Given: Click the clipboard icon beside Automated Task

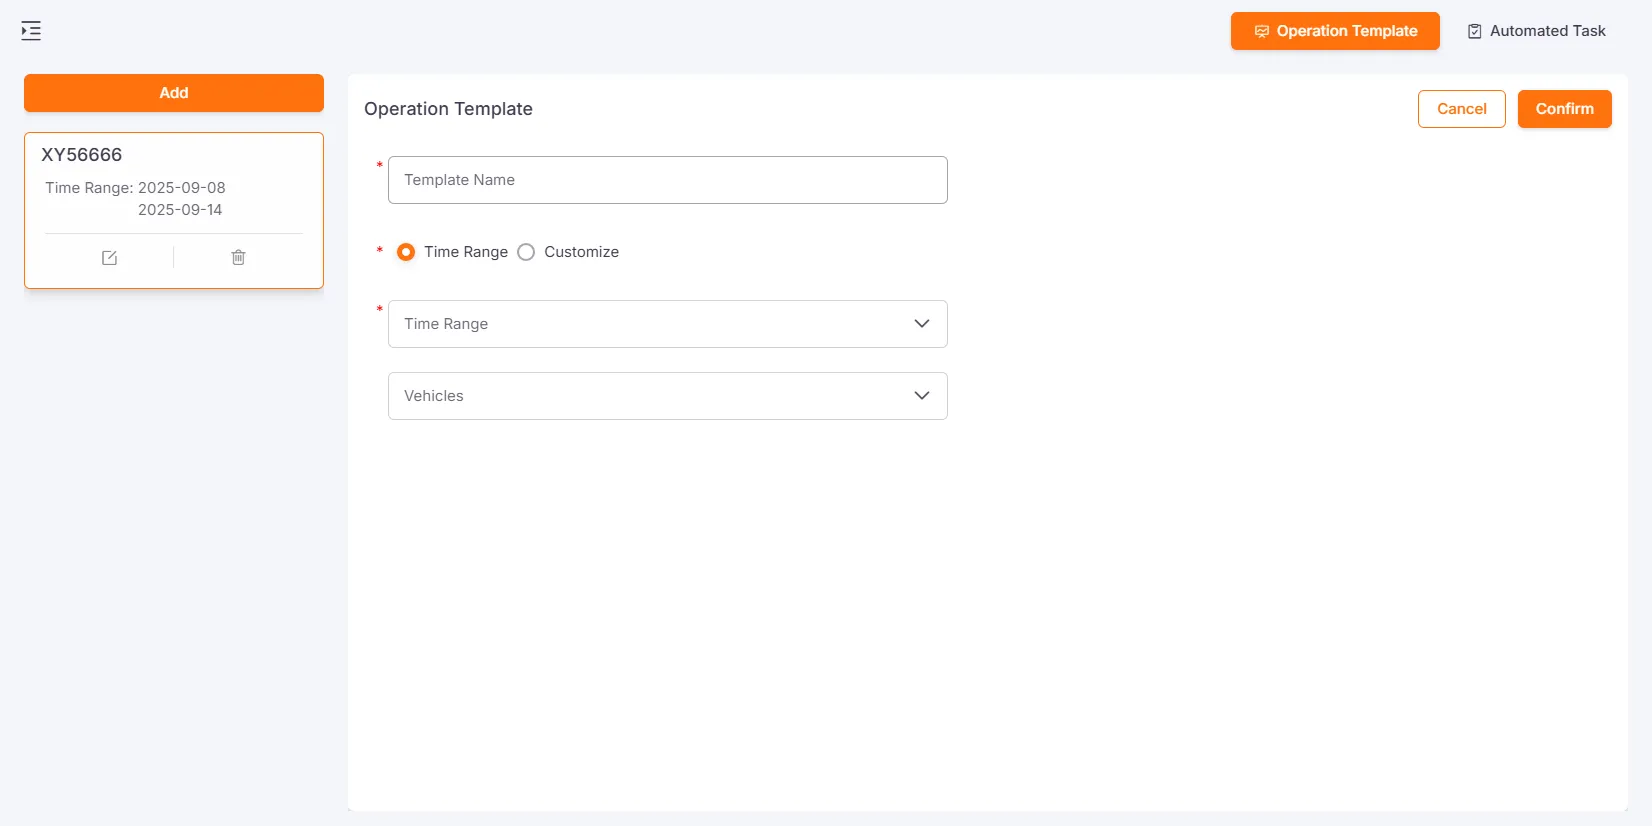Looking at the screenshot, I should pyautogui.click(x=1474, y=31).
